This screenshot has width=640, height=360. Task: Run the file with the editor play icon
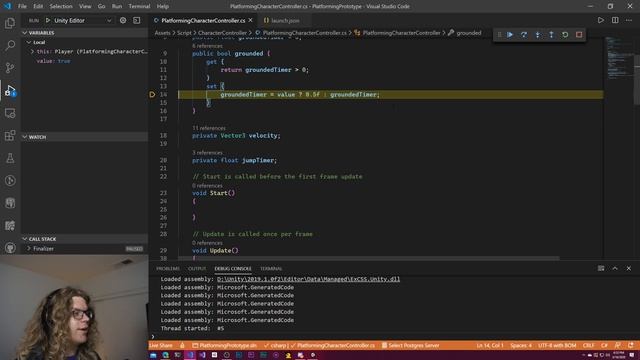(x=601, y=20)
